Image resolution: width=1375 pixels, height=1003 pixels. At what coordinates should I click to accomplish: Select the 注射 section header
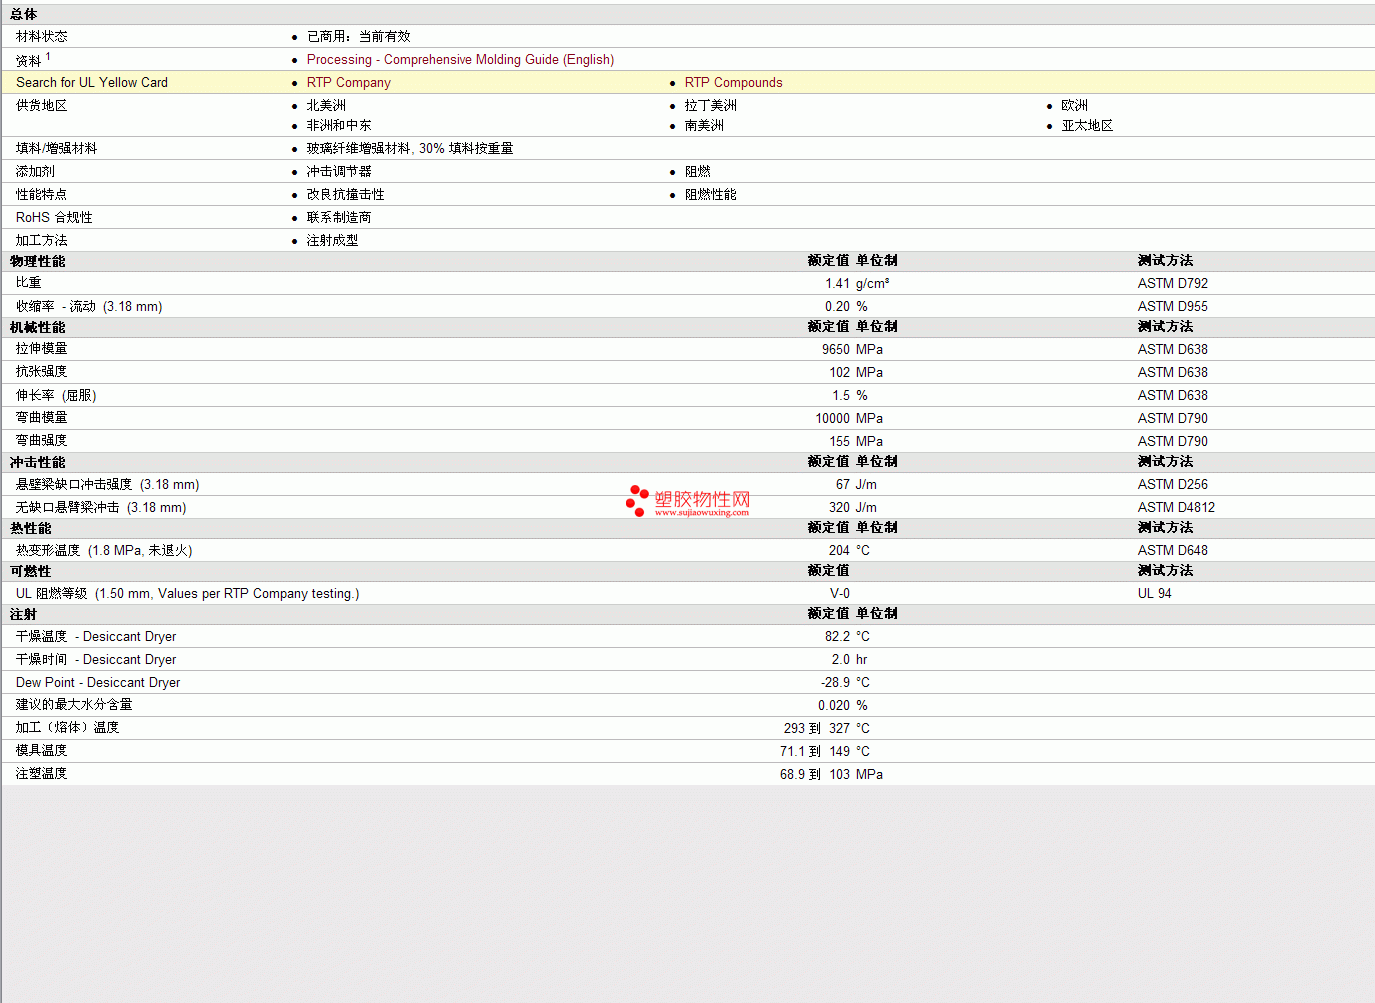click(x=24, y=614)
